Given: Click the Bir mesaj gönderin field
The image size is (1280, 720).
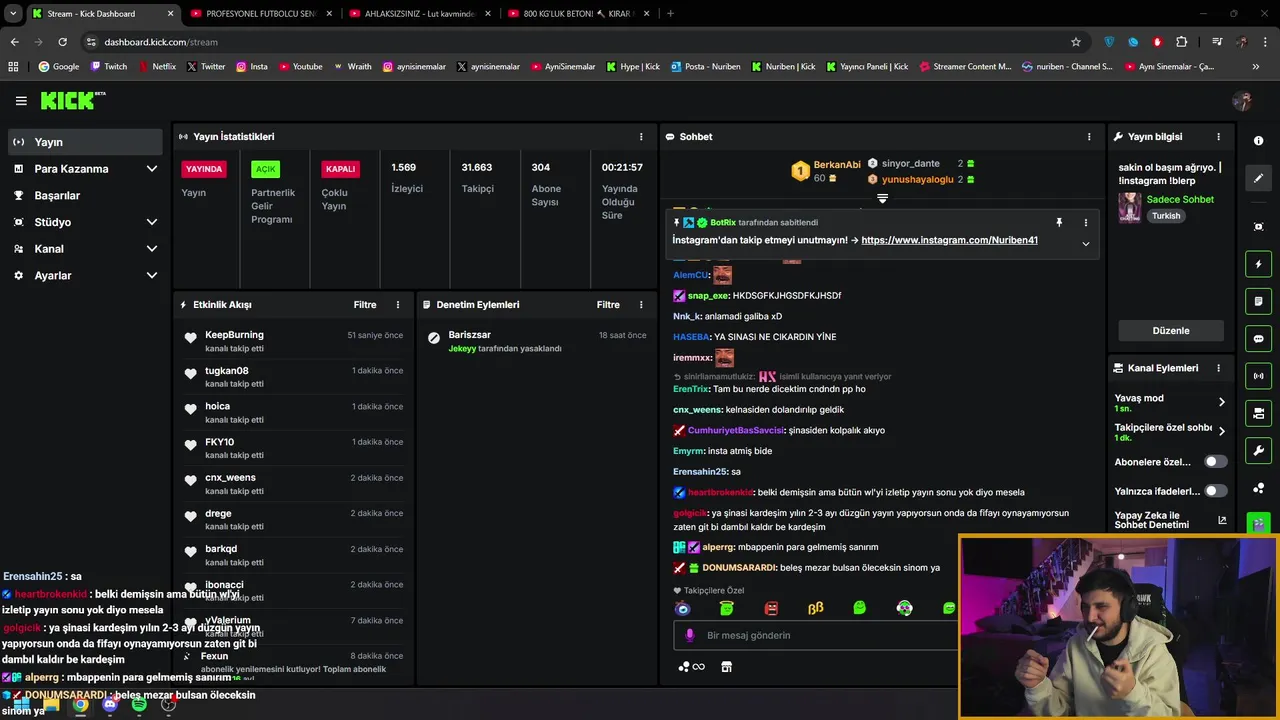Looking at the screenshot, I should click(815, 635).
